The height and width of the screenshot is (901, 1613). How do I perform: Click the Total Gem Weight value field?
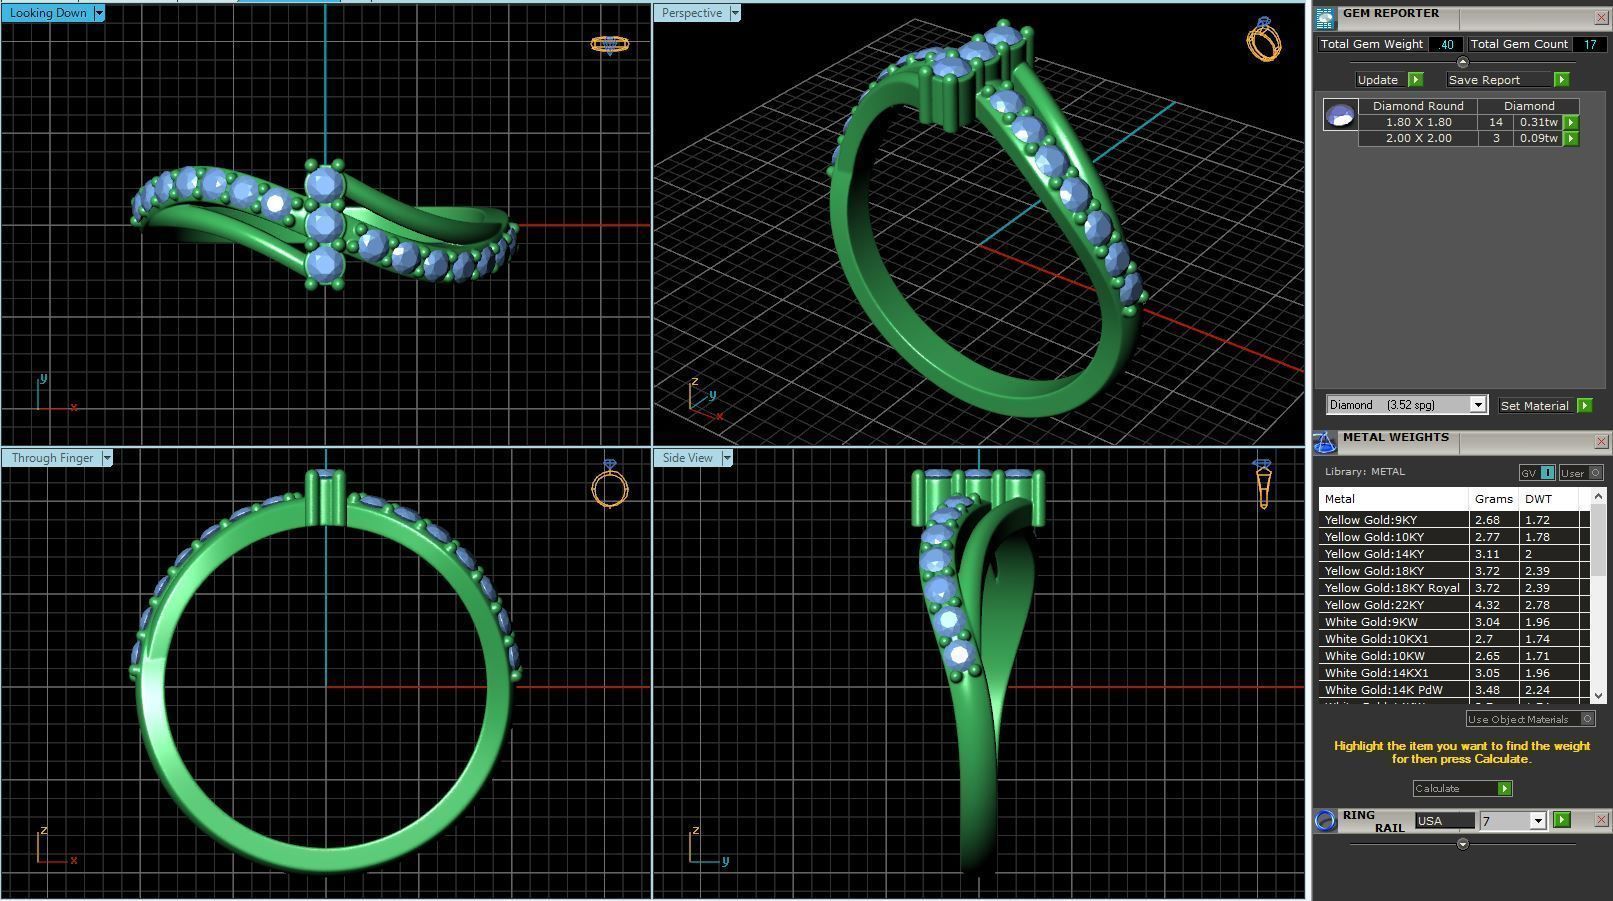tap(1445, 44)
